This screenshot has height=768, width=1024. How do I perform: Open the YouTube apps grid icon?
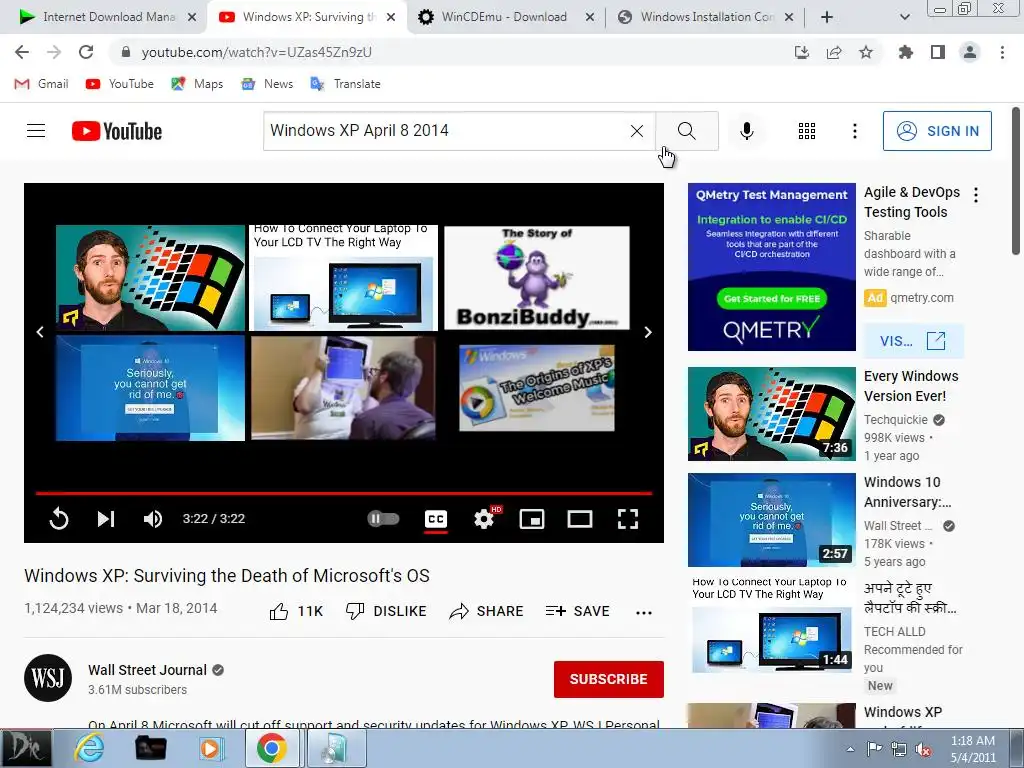807,131
